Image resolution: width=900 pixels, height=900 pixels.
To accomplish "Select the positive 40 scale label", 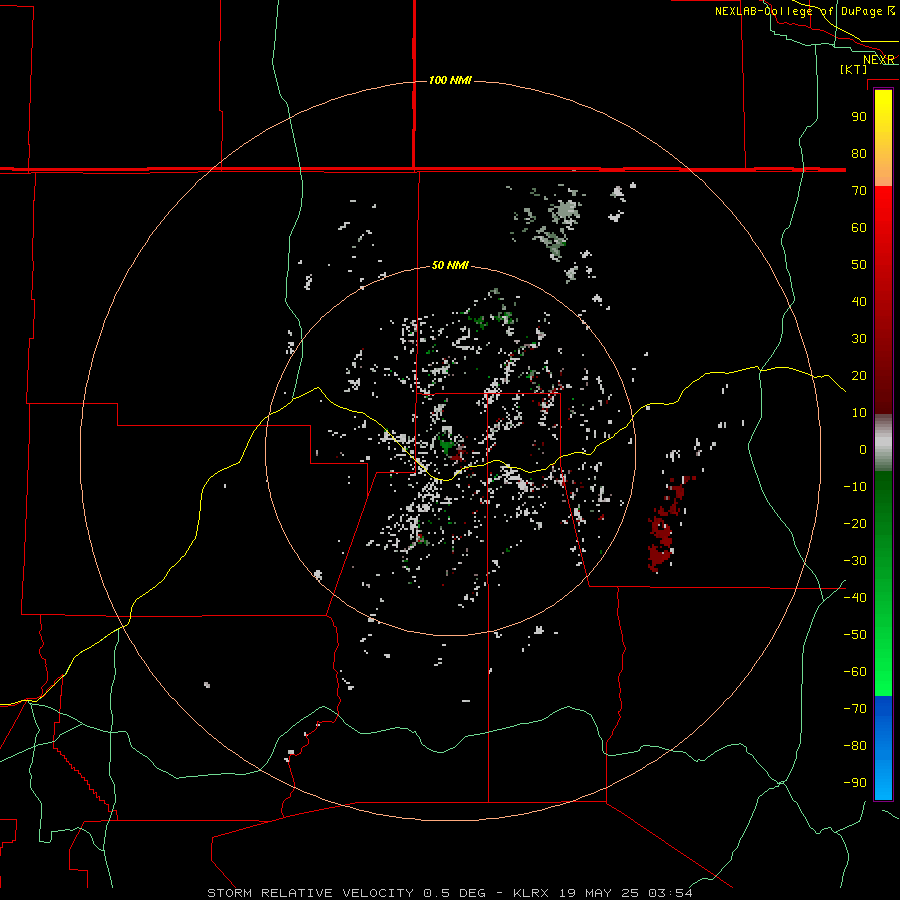I will point(859,301).
